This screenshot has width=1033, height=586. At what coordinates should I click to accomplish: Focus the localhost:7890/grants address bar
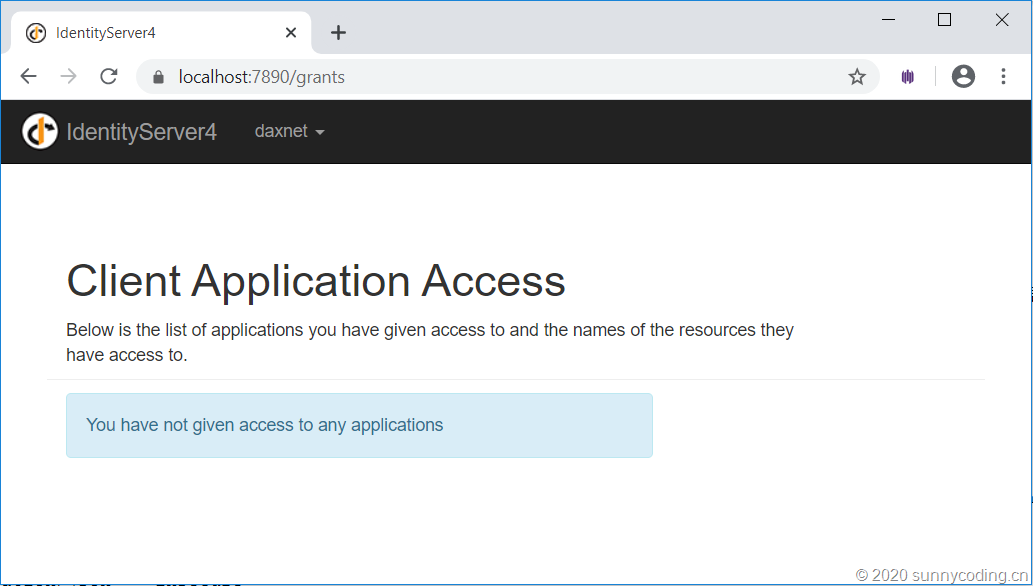point(500,77)
